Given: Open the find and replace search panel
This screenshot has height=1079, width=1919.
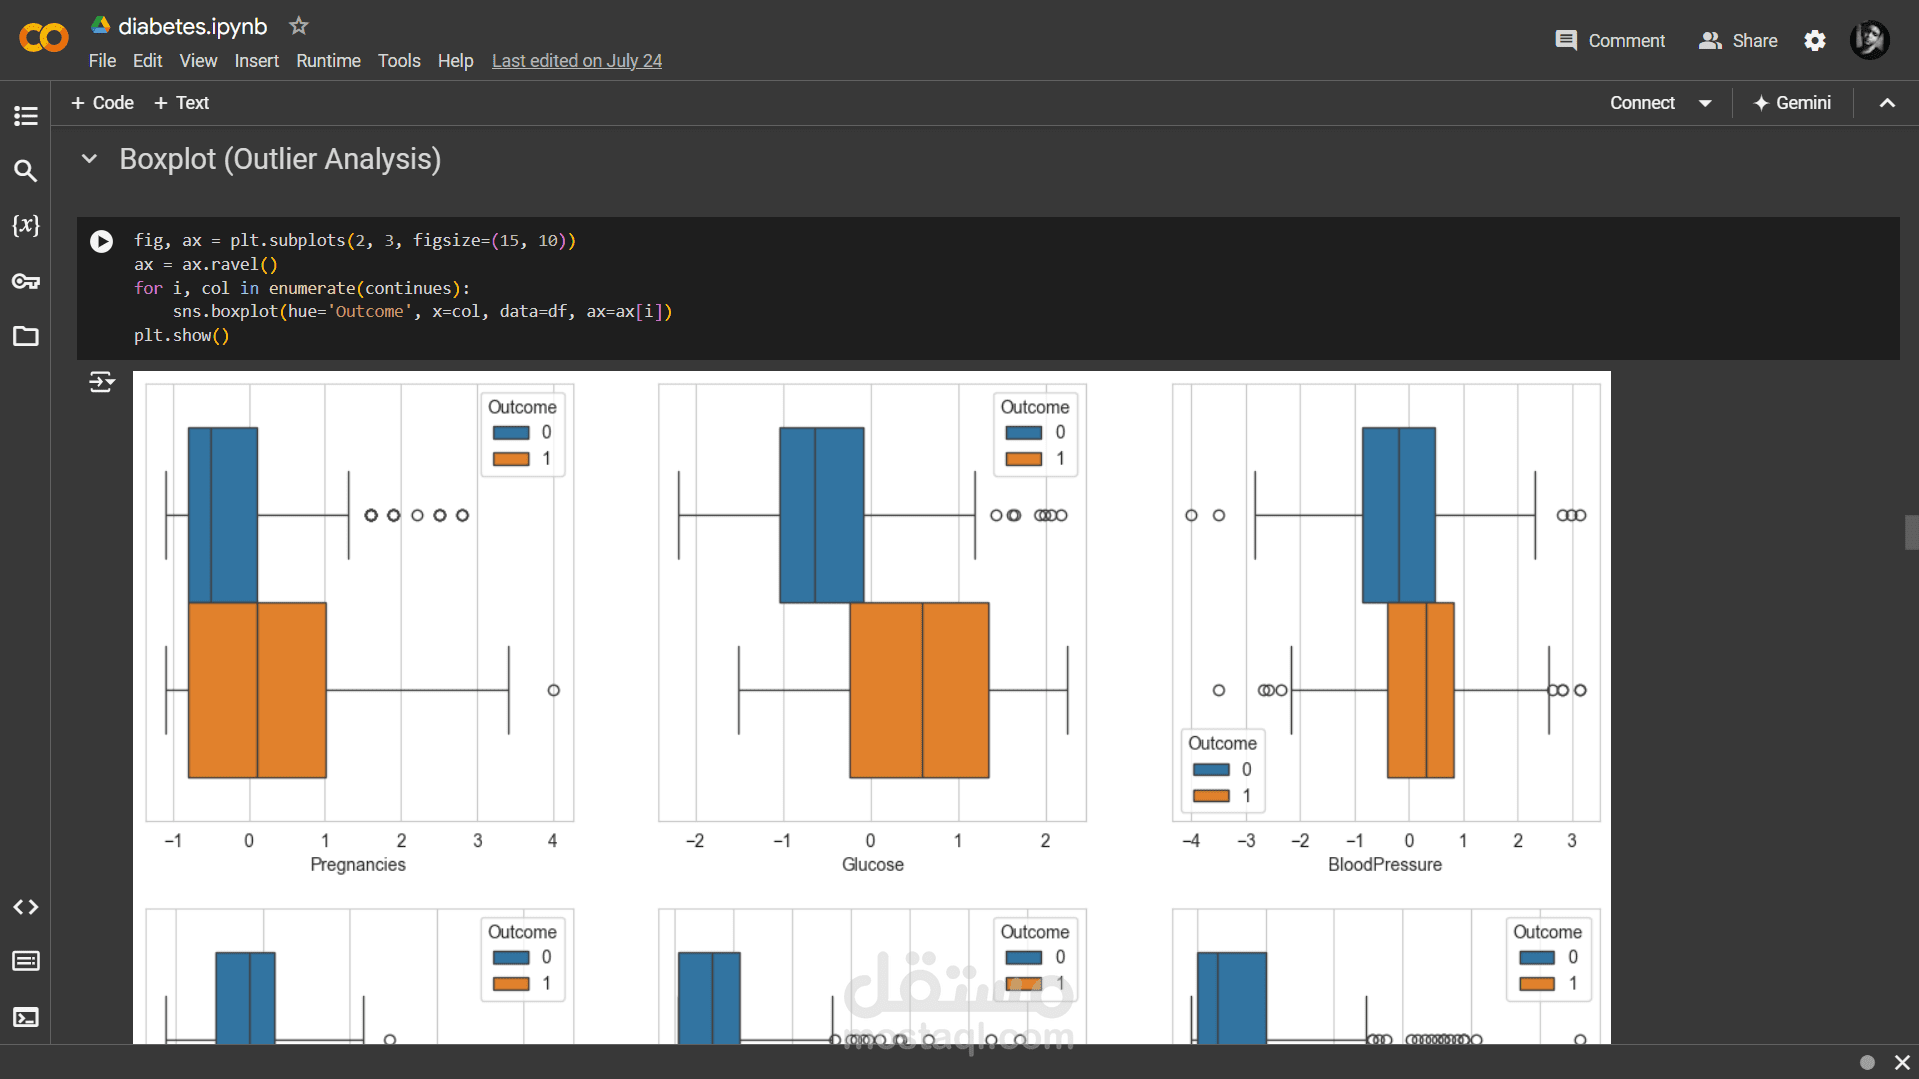Looking at the screenshot, I should [26, 171].
